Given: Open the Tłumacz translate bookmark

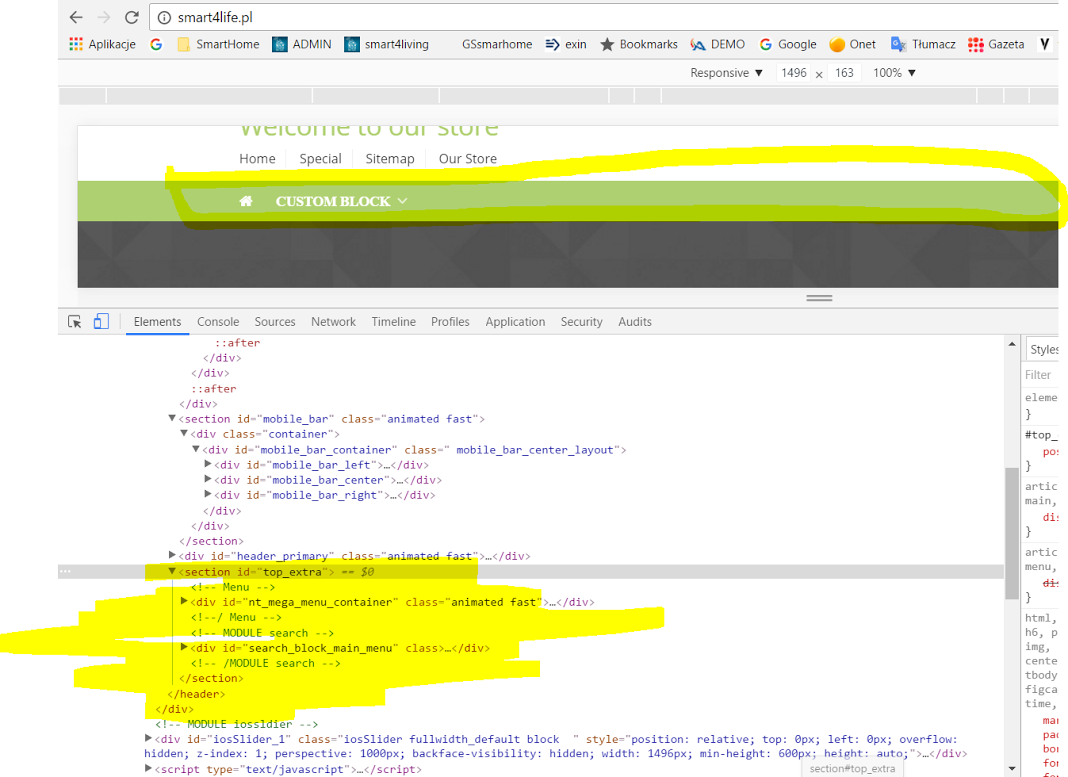Looking at the screenshot, I should (923, 44).
